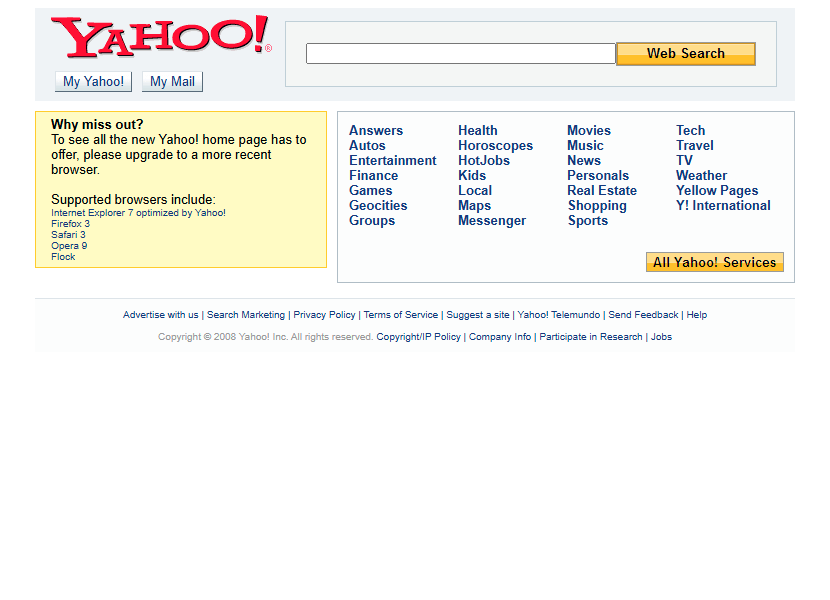Click Advertise with us link
The image size is (830, 600).
tap(160, 315)
